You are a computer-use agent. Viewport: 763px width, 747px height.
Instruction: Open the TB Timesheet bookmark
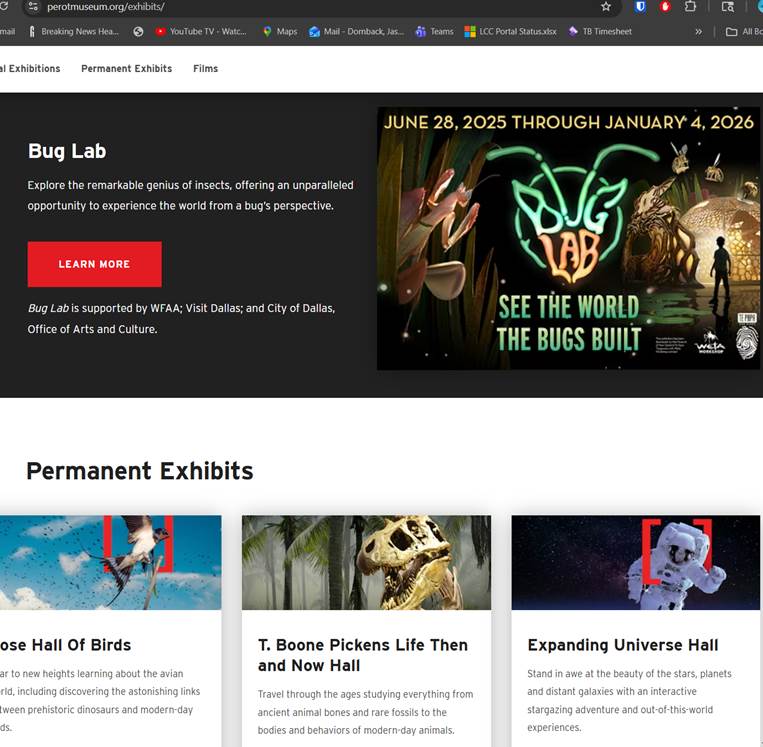(600, 32)
